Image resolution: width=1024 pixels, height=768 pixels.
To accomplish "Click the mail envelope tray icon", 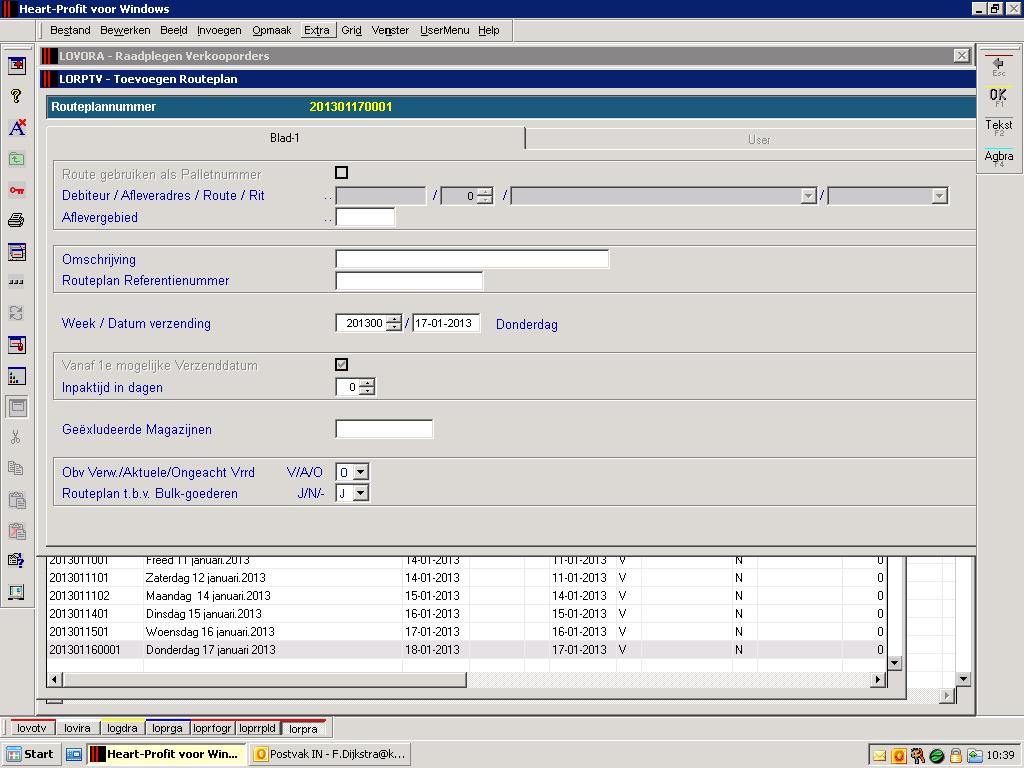I will (879, 756).
